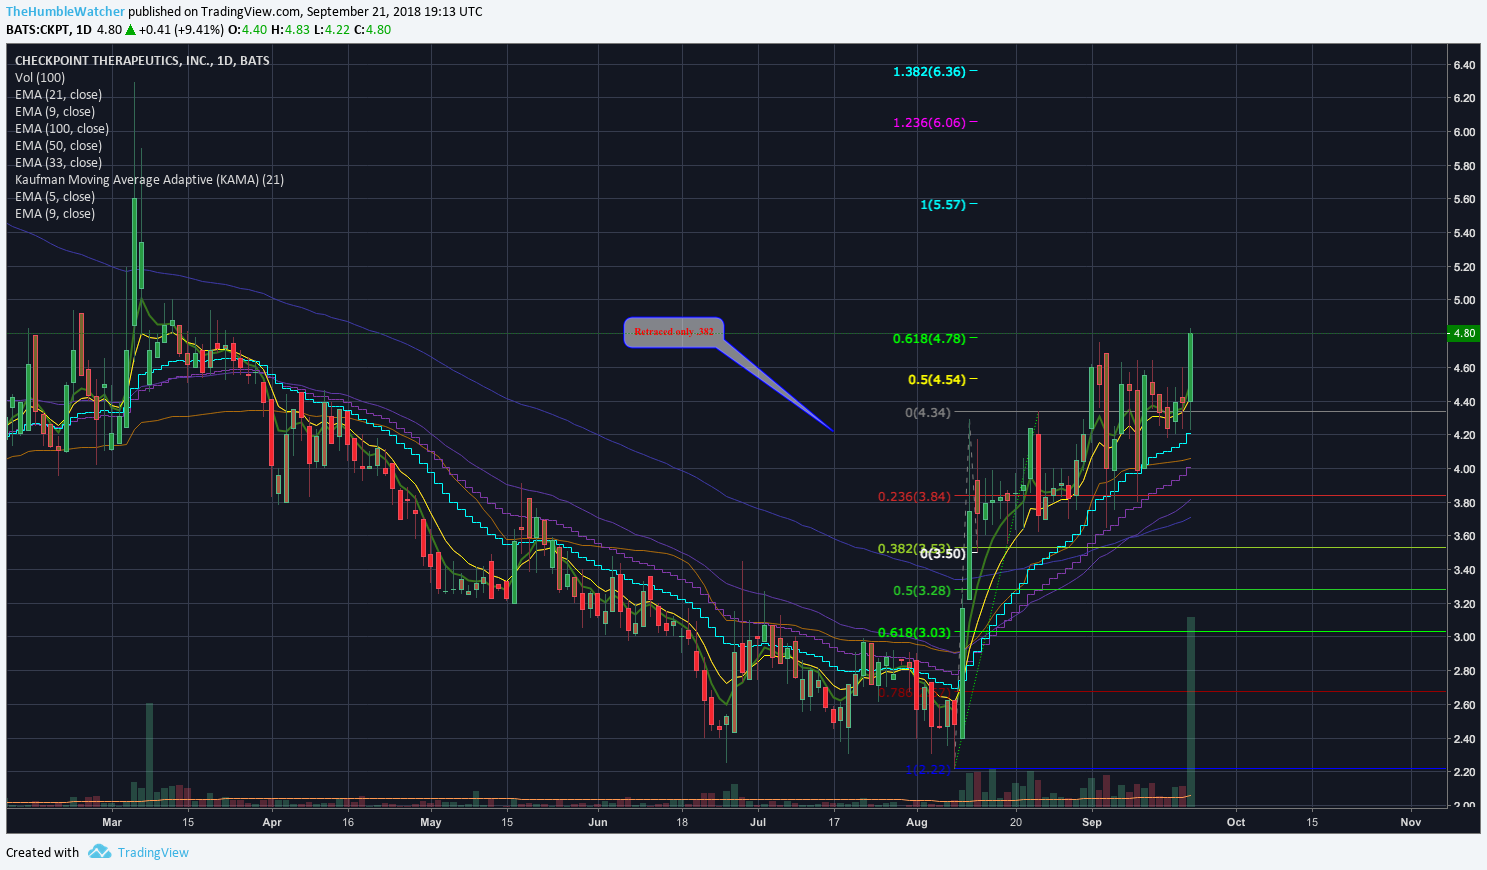
Task: Select the BATS:CKPT symbol text in header
Action: pyautogui.click(x=37, y=30)
